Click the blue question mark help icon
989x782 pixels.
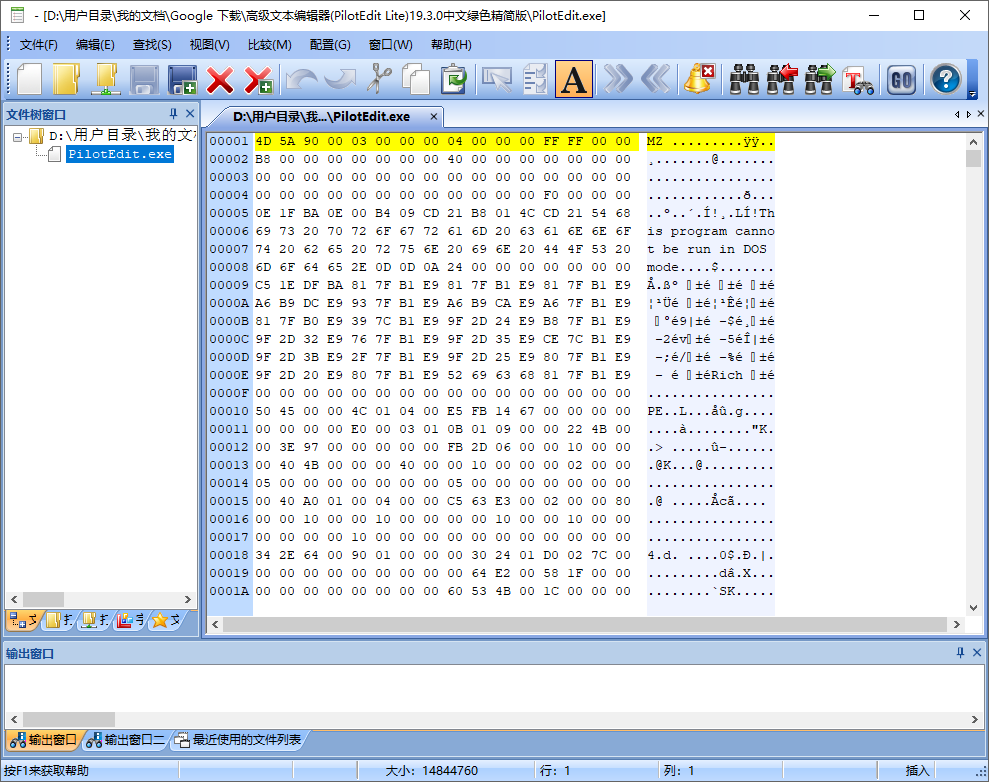pos(945,79)
